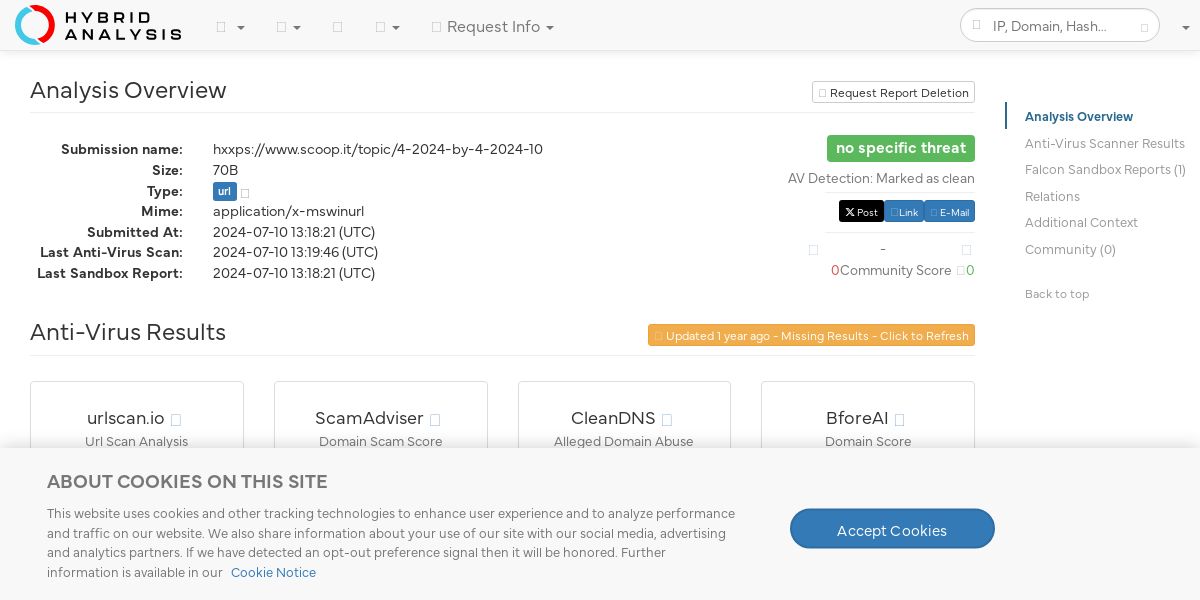Click the magnifier icon inside the search box
The width and height of the screenshot is (1200, 600).
pyautogui.click(x=977, y=25)
